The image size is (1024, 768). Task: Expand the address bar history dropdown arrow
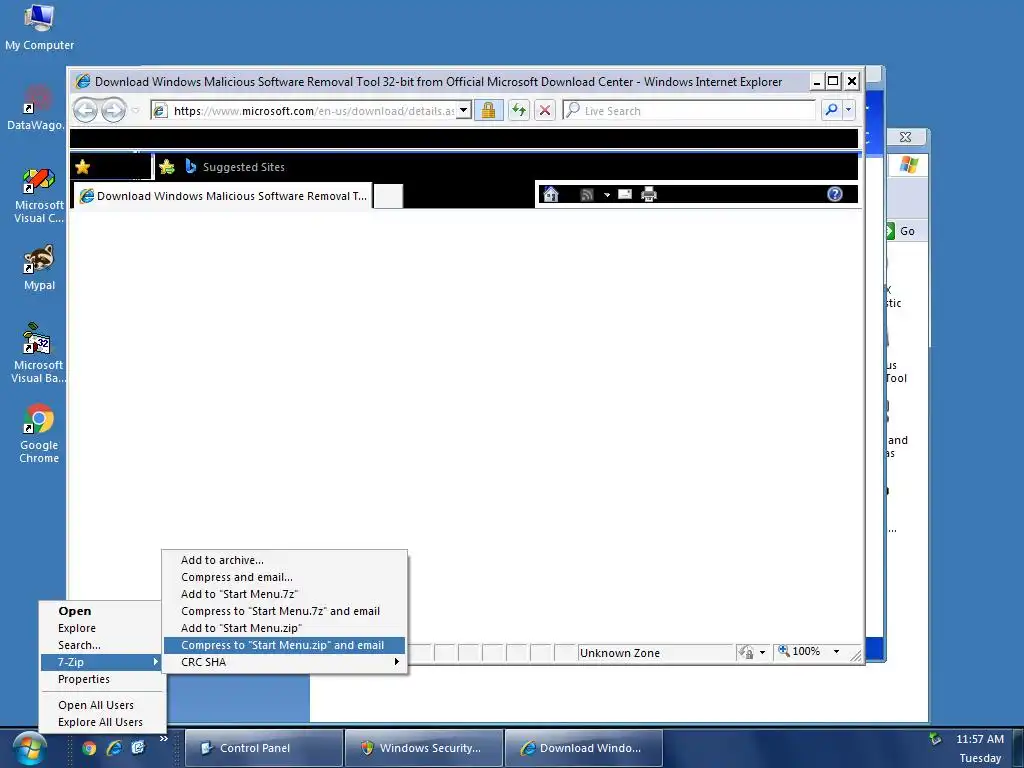point(464,110)
